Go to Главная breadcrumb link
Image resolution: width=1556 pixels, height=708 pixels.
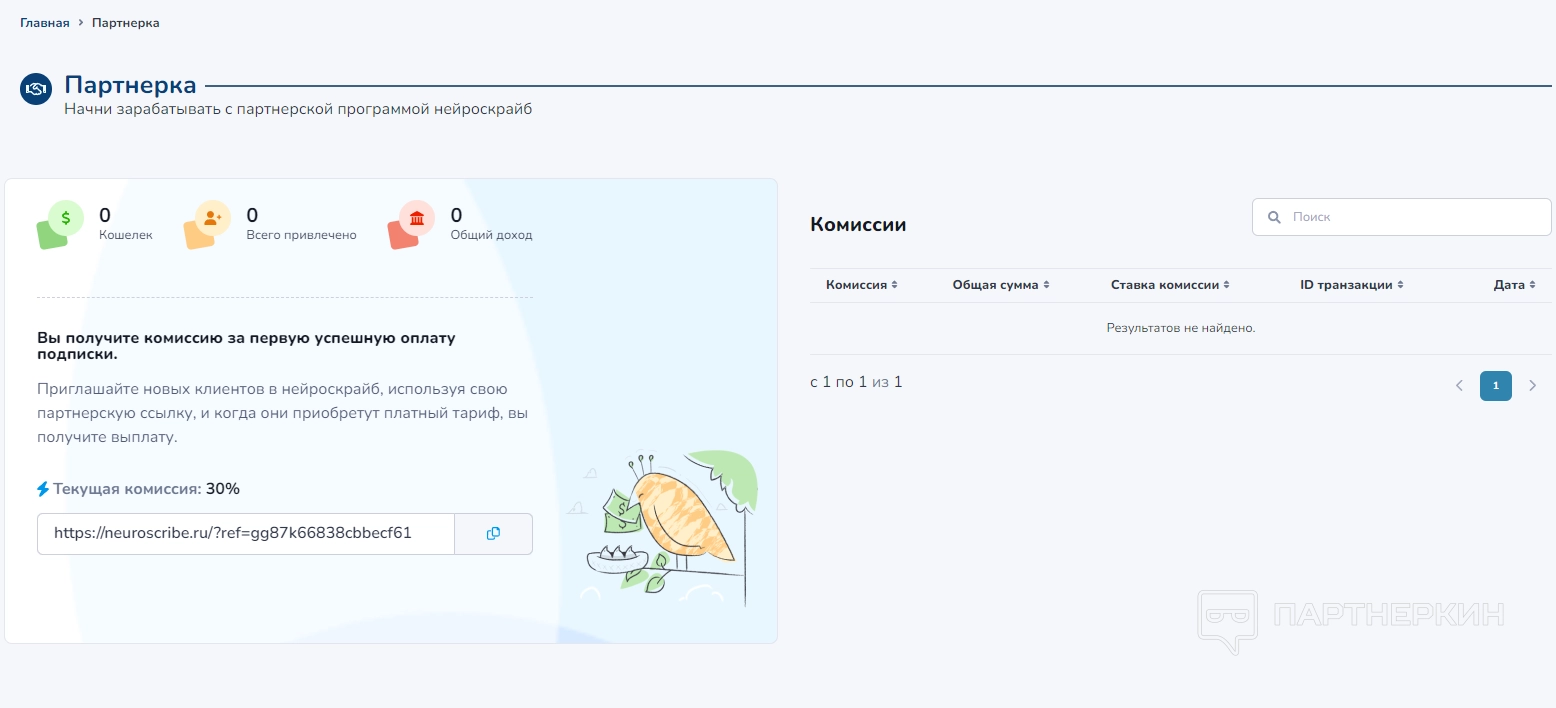[x=45, y=23]
